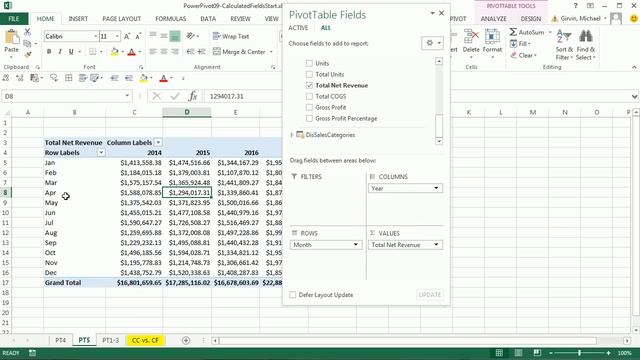Image resolution: width=640 pixels, height=360 pixels.
Task: Enable Defer Layout Update checkbox
Action: [293, 295]
